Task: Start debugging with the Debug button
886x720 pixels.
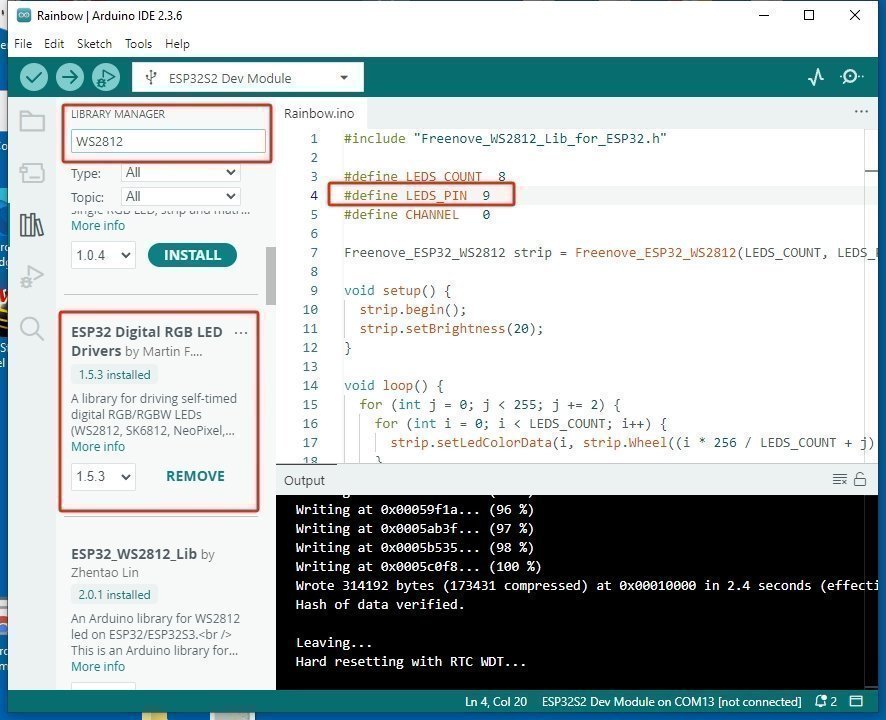Action: 104,77
